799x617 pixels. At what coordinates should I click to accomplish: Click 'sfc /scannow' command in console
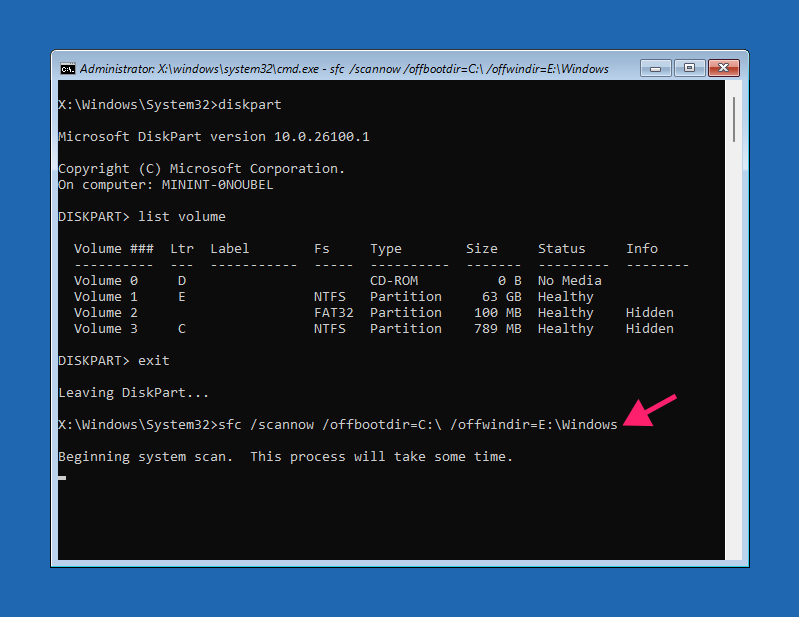tap(266, 425)
